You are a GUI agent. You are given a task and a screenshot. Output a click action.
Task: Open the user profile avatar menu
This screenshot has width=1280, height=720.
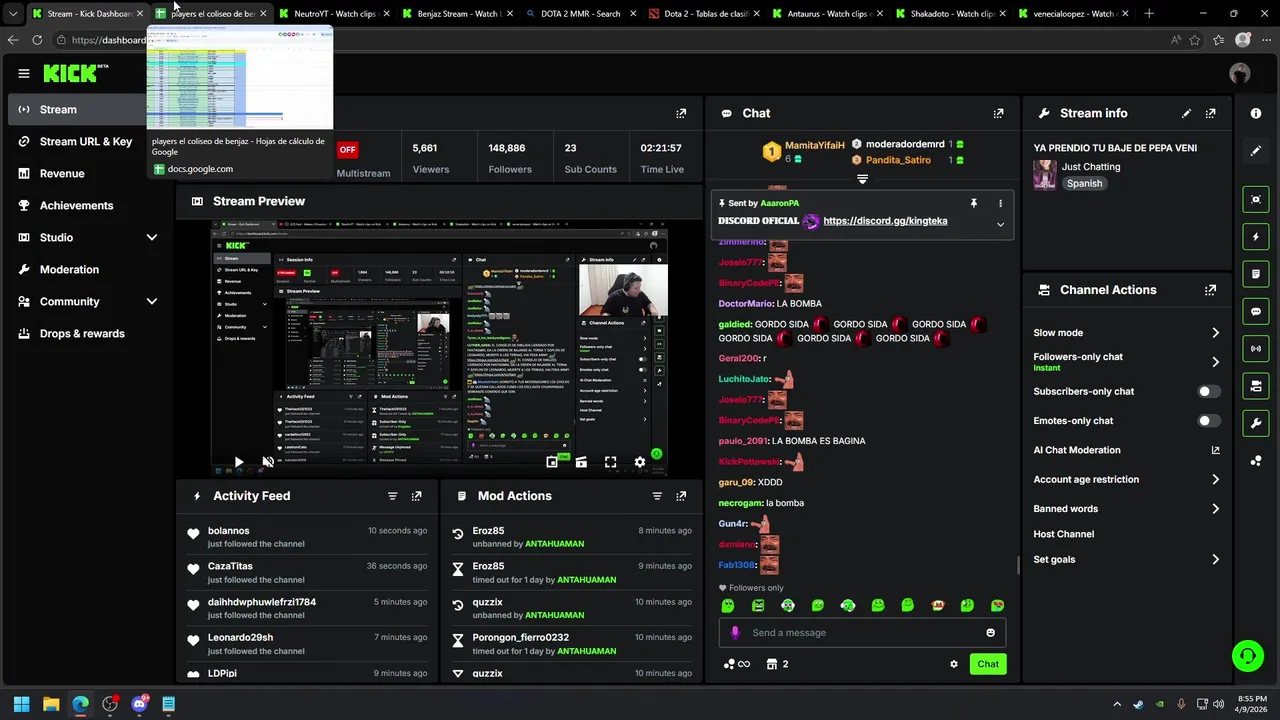coord(1240,73)
